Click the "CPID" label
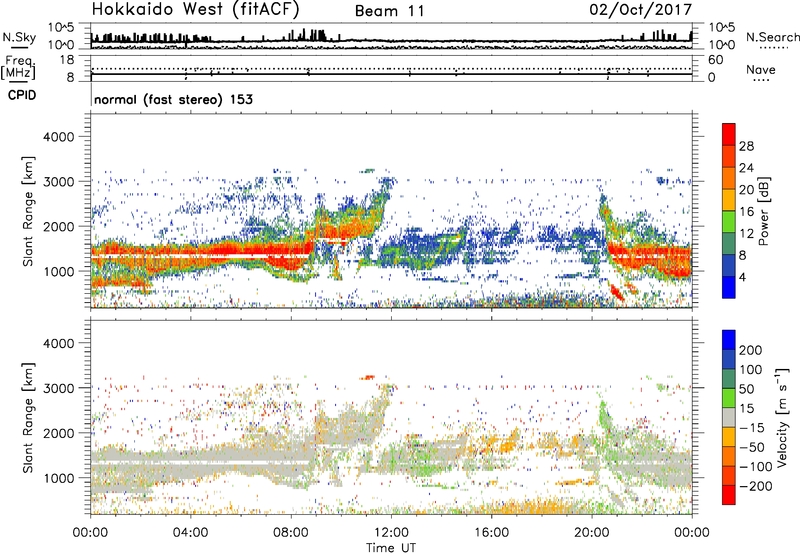The height and width of the screenshot is (554, 800). click(x=22, y=95)
